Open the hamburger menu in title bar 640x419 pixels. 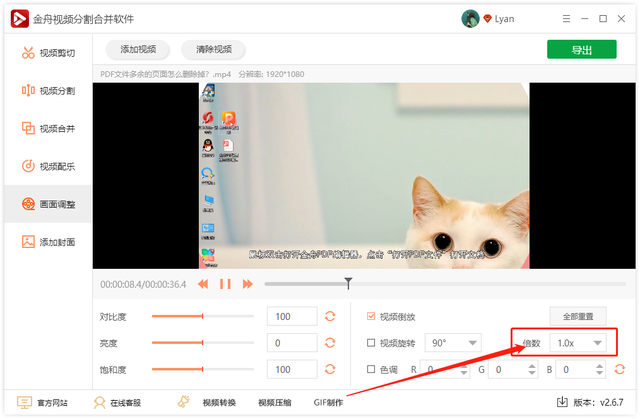click(566, 19)
